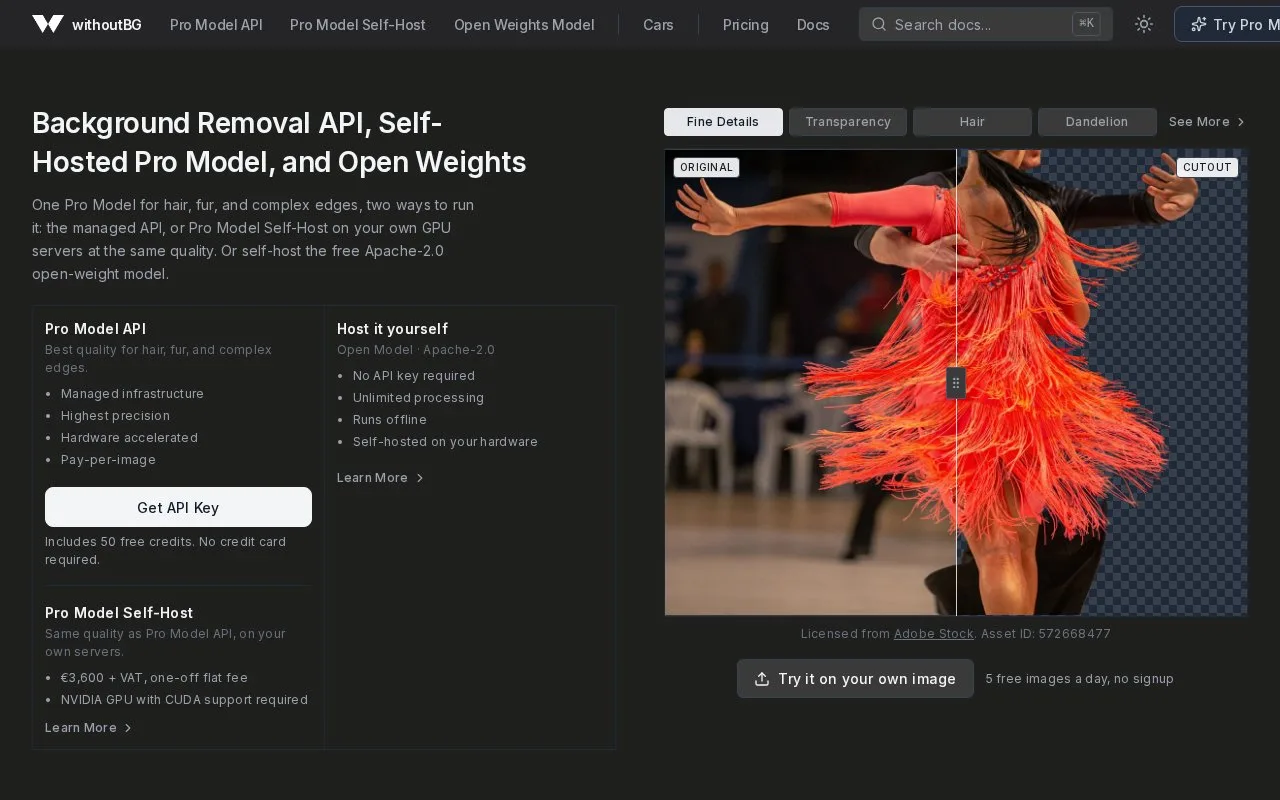The width and height of the screenshot is (1280, 800).
Task: Click the chevron beside Host it yourself Learn More
Action: [420, 478]
